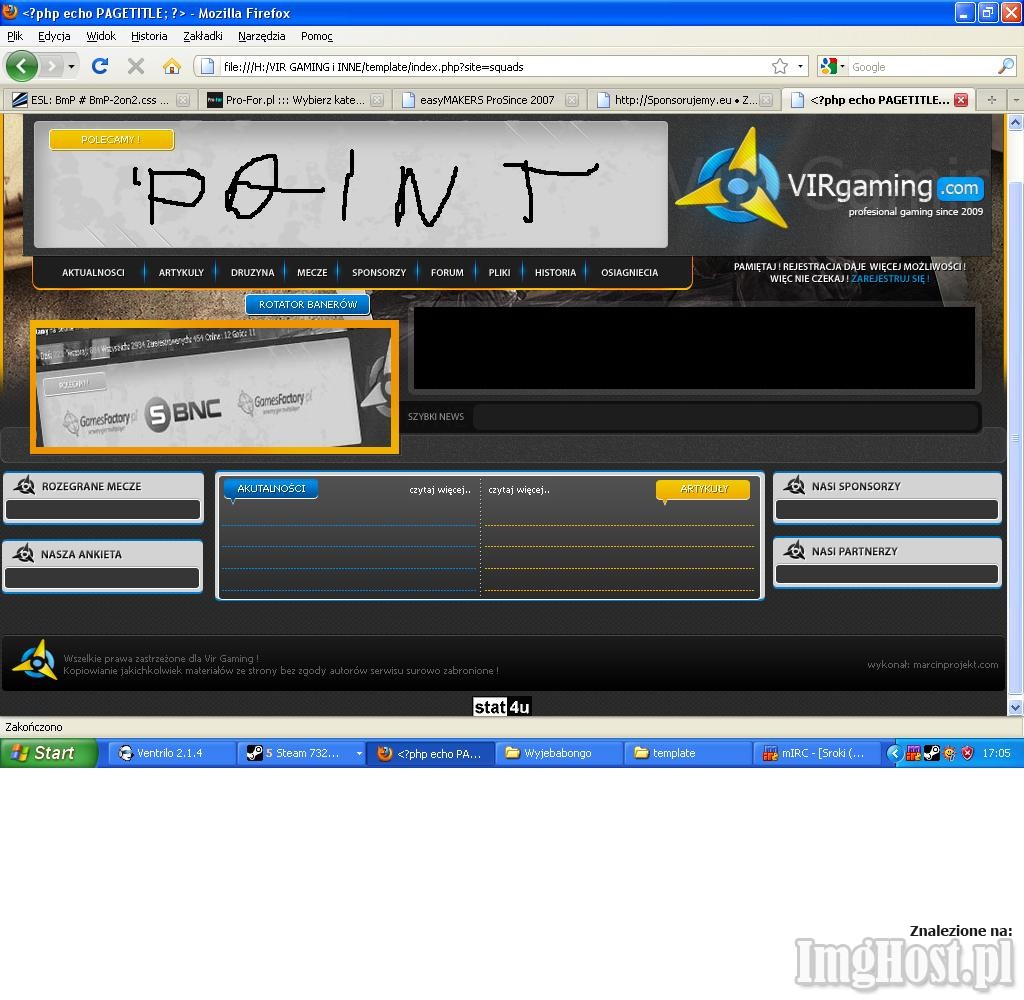Open the Google search engine selector

(x=833, y=66)
